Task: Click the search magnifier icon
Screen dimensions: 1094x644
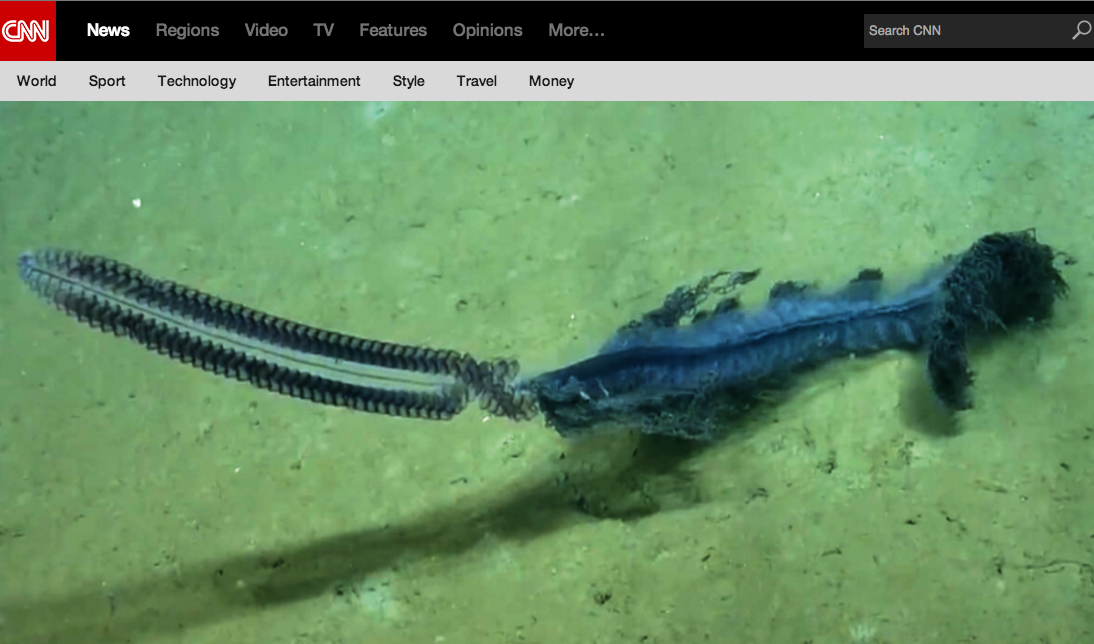Action: 1081,31
